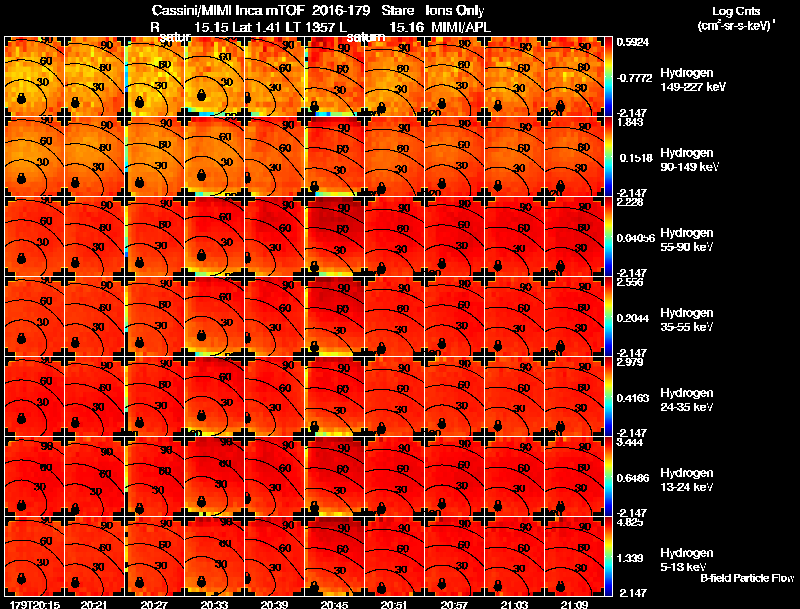Click the color bar beside Hydrogen 24-35 keV
The image size is (800, 609).
tap(608, 397)
